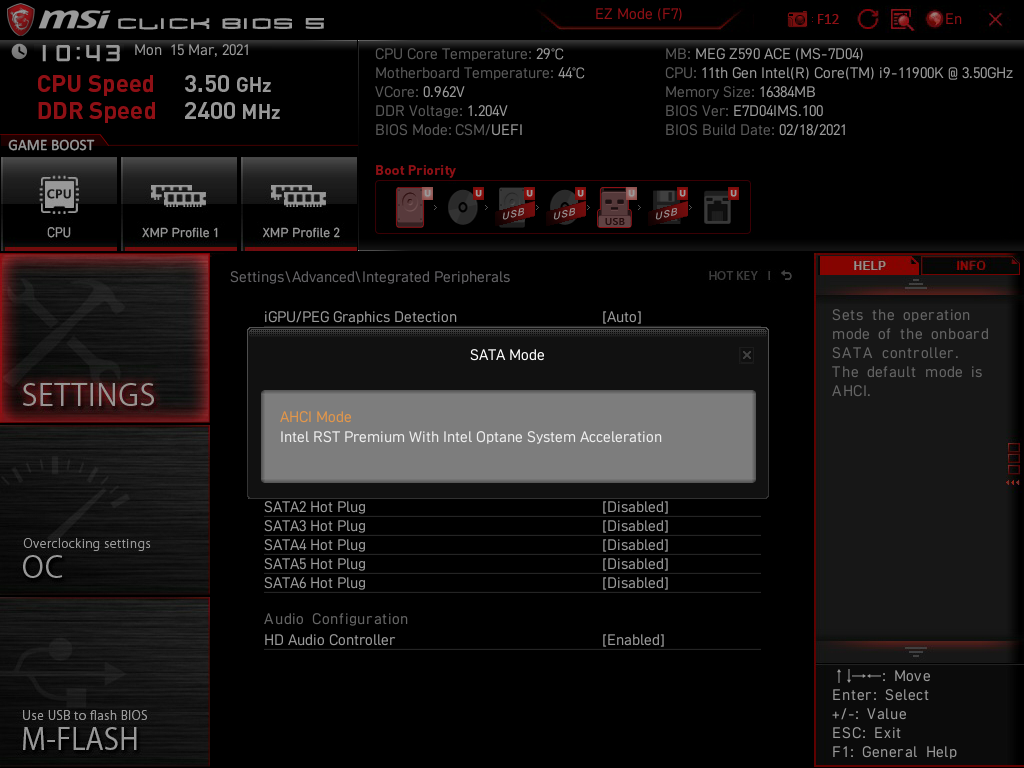Select the USB CD/DVD boot device icon
1024x768 pixels.
click(x=566, y=207)
